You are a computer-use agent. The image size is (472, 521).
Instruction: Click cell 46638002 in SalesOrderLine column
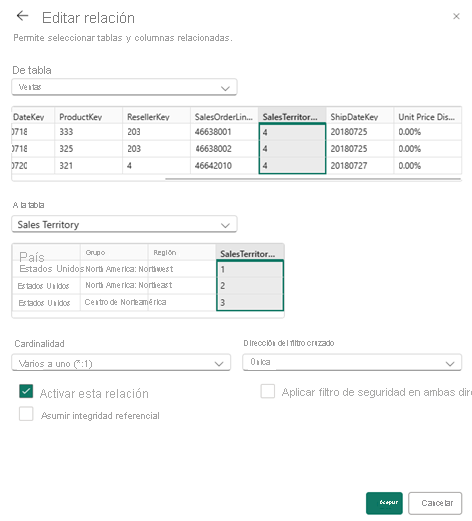224,149
